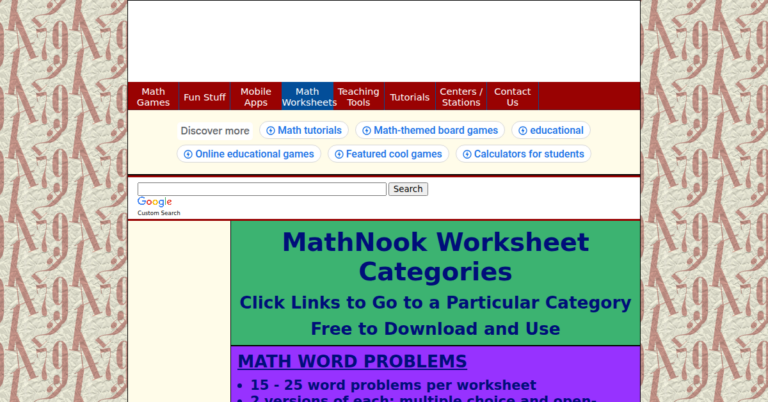Click plus icon beside Math tutorials

(270, 131)
